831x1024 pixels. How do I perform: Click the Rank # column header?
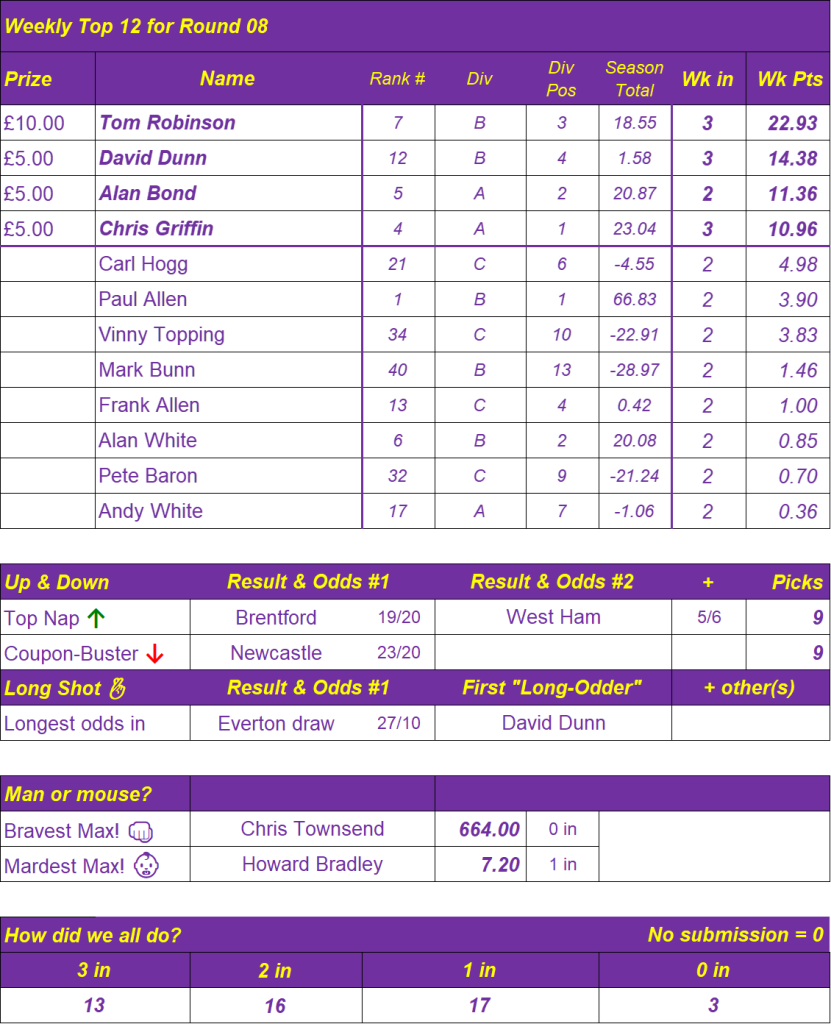(x=397, y=79)
